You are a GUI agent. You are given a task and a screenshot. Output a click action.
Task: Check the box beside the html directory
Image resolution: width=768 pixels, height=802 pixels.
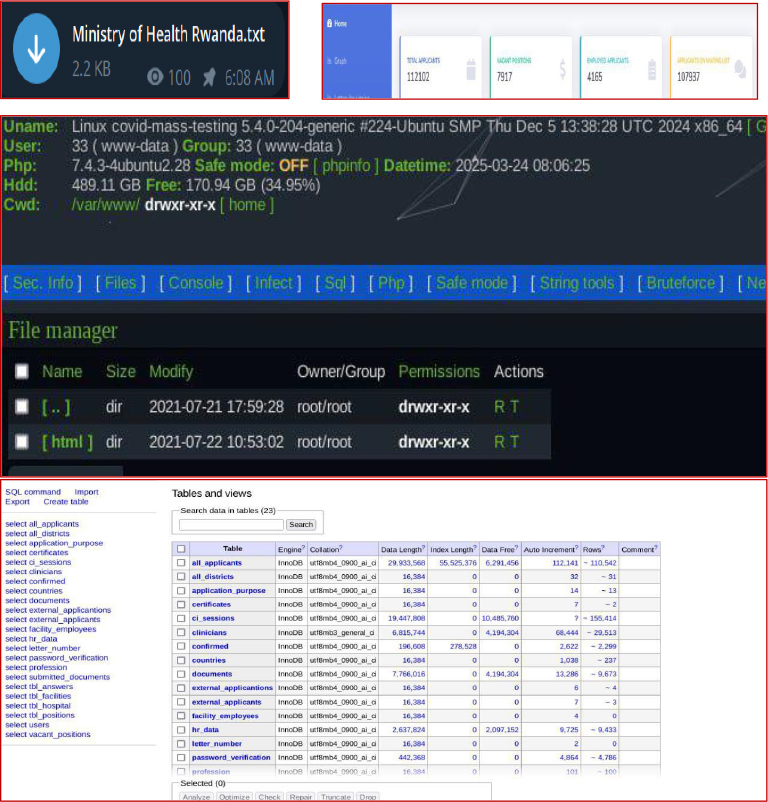click(x=22, y=442)
